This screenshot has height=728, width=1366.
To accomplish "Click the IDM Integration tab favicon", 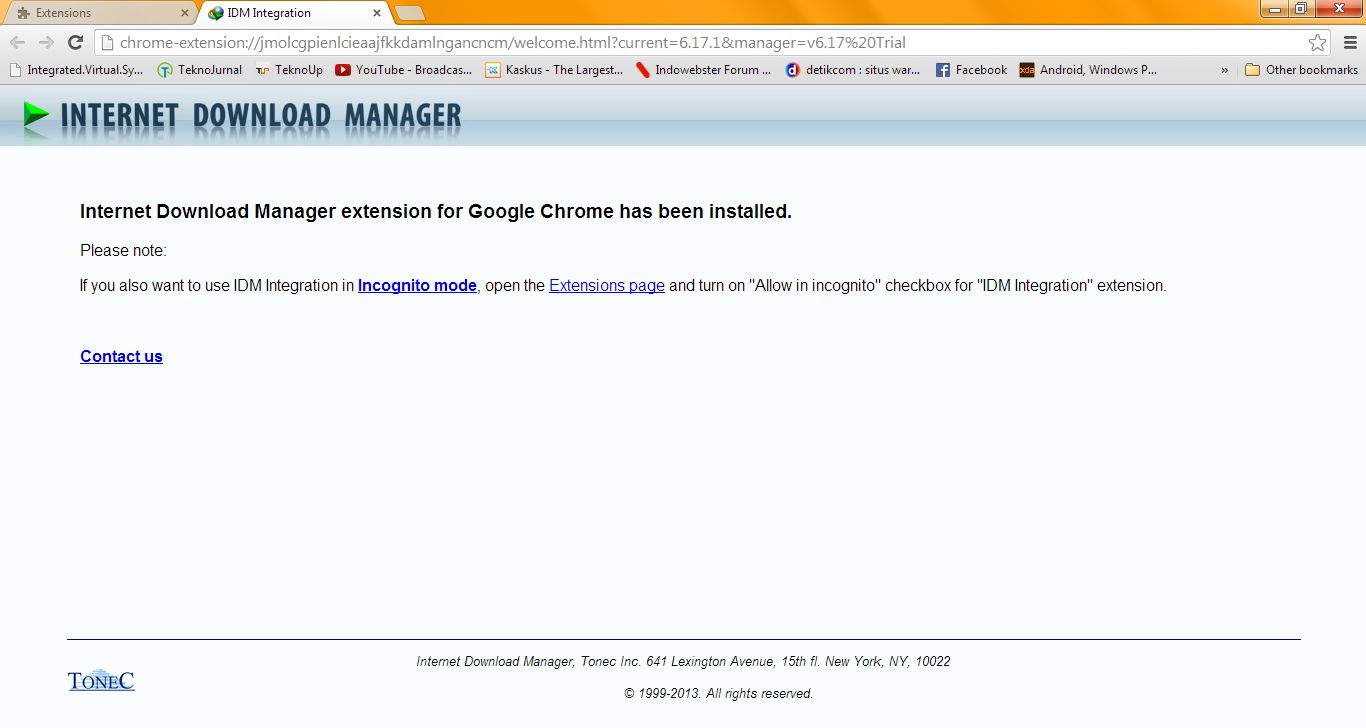I will 216,13.
